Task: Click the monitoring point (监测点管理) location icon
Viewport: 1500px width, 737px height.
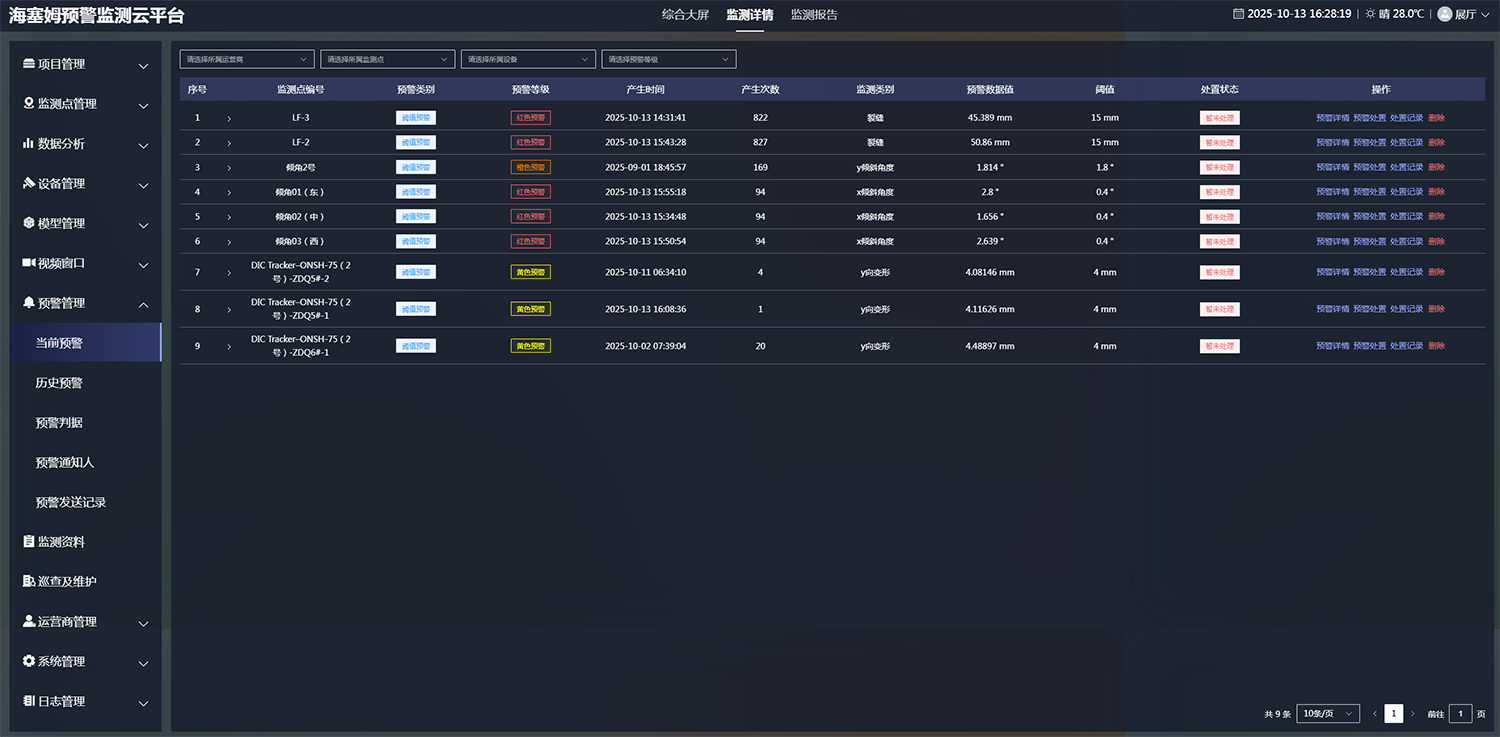Action: pyautogui.click(x=28, y=104)
